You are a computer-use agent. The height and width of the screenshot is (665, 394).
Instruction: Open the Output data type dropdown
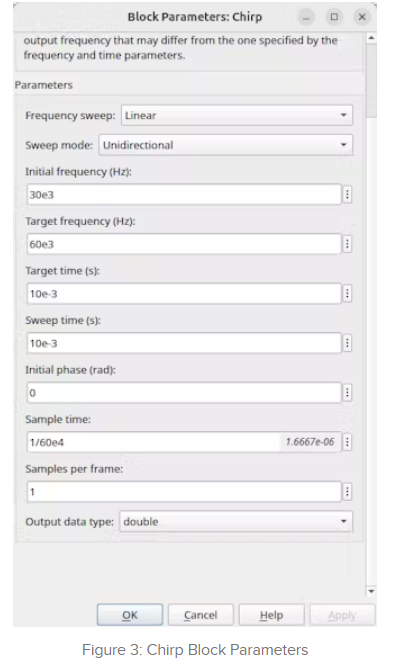click(236, 522)
